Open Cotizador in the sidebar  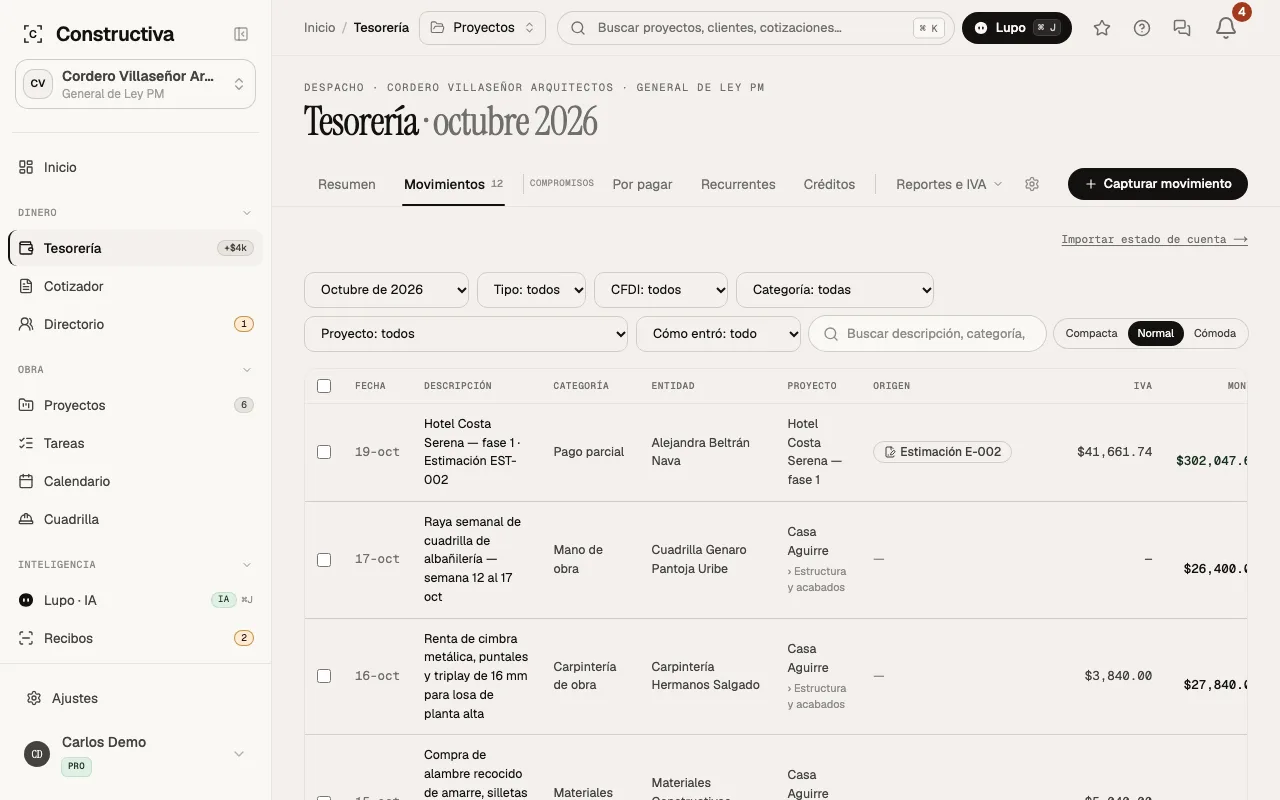[x=135, y=286]
